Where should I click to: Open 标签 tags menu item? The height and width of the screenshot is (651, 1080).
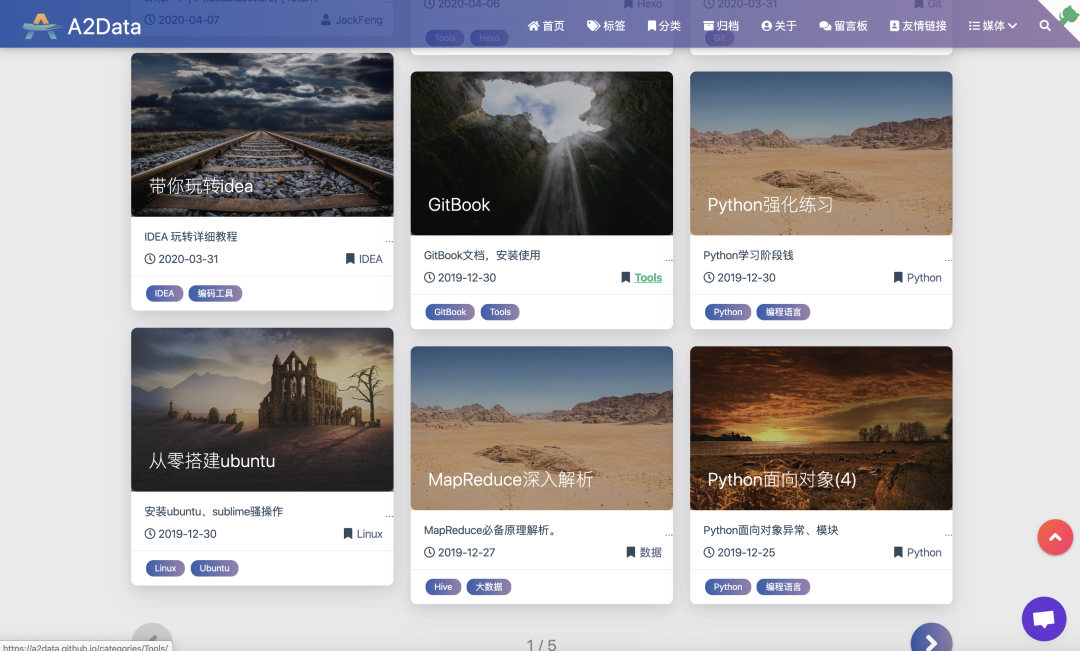(x=606, y=25)
